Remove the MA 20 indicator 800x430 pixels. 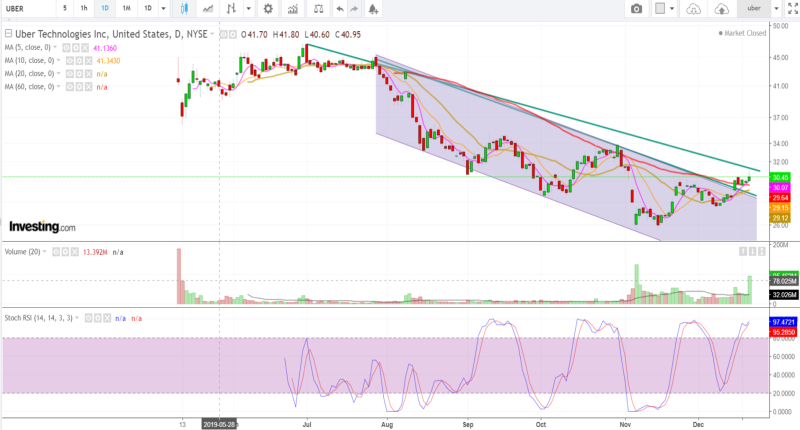(88, 74)
